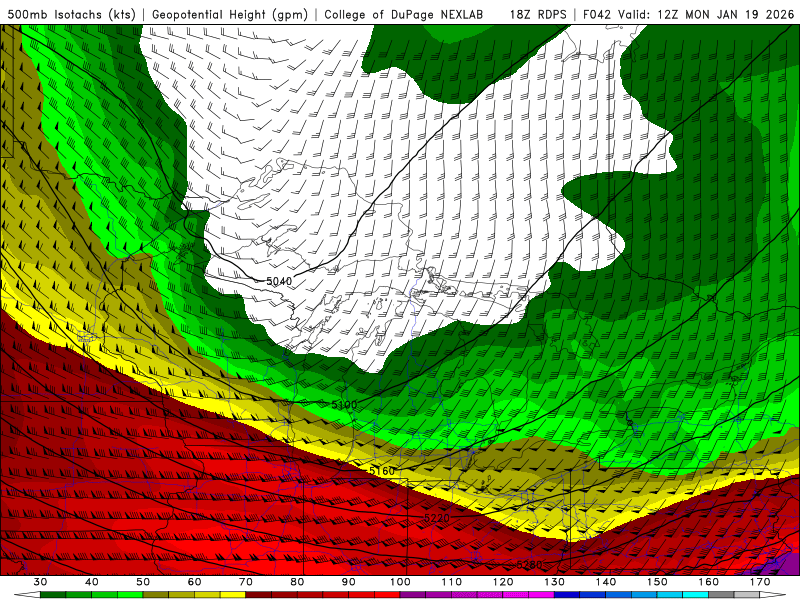This screenshot has height=600, width=800.
Task: Click the 'Geopotential Height (gpm)' title text
Action: tap(230, 14)
